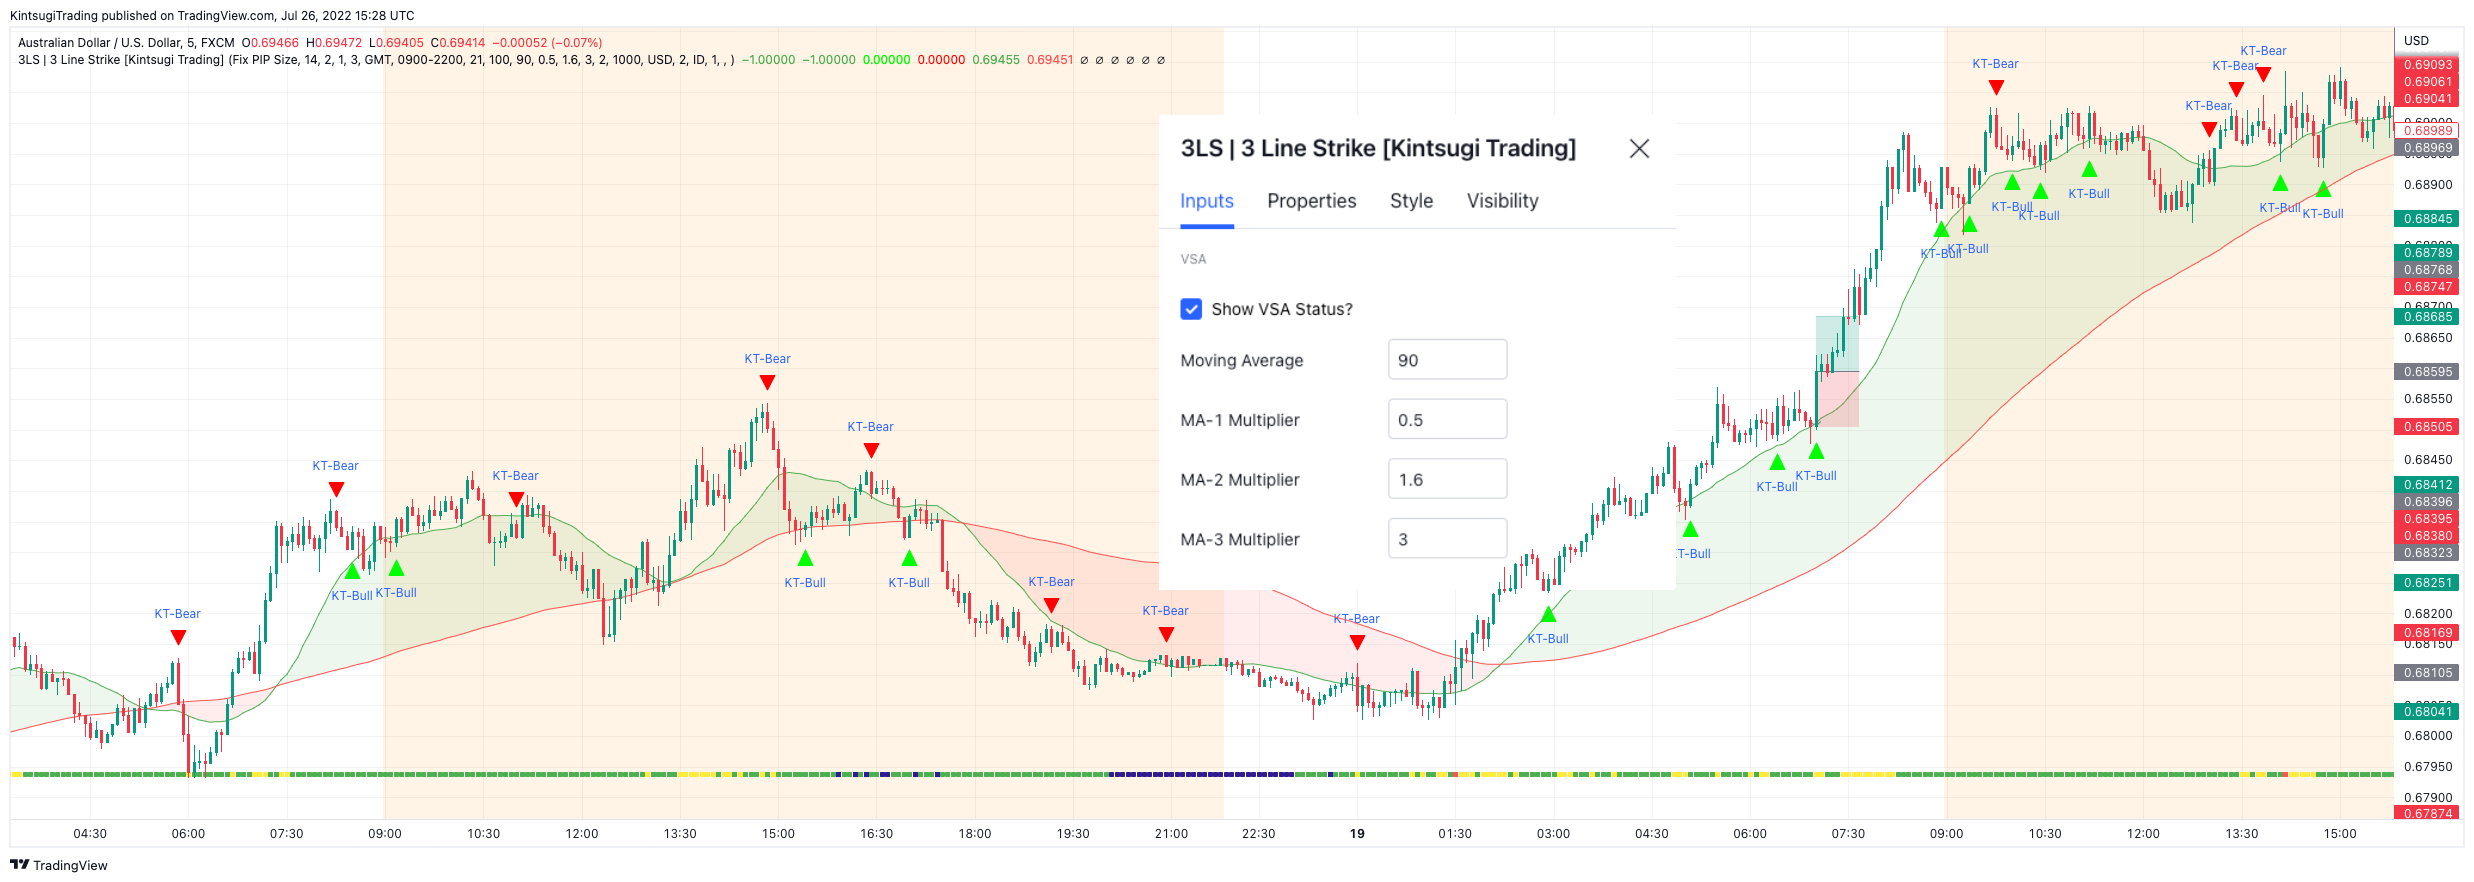Untick the Show VSA Status checkbox
2474x882 pixels.
point(1191,309)
